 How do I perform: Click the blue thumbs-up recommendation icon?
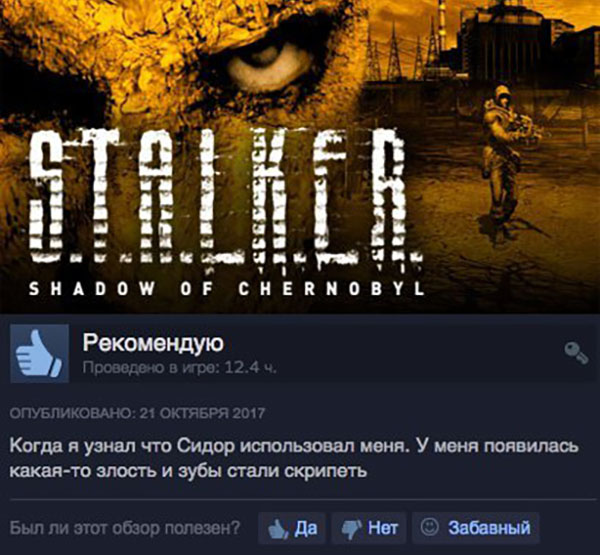39,353
